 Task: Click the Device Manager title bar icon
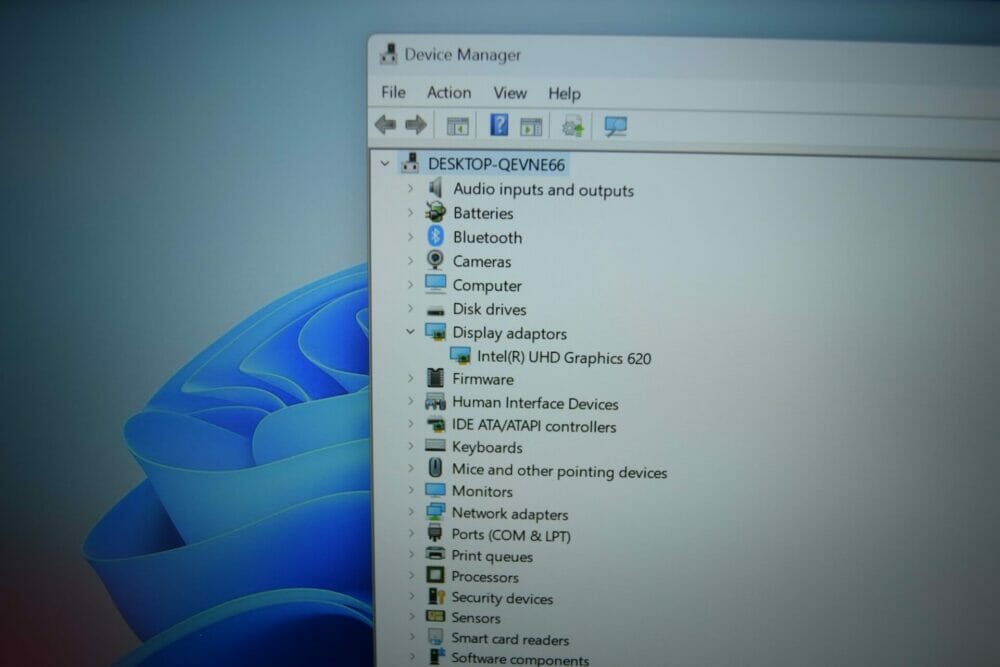tap(388, 54)
